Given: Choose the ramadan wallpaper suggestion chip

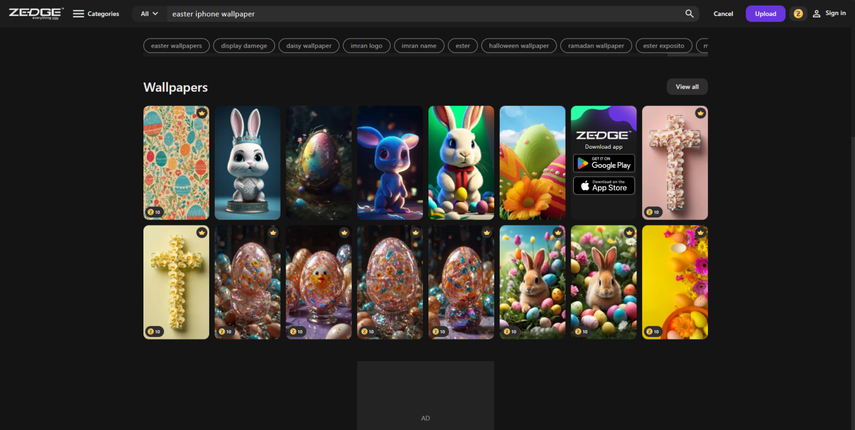Looking at the screenshot, I should [x=596, y=46].
